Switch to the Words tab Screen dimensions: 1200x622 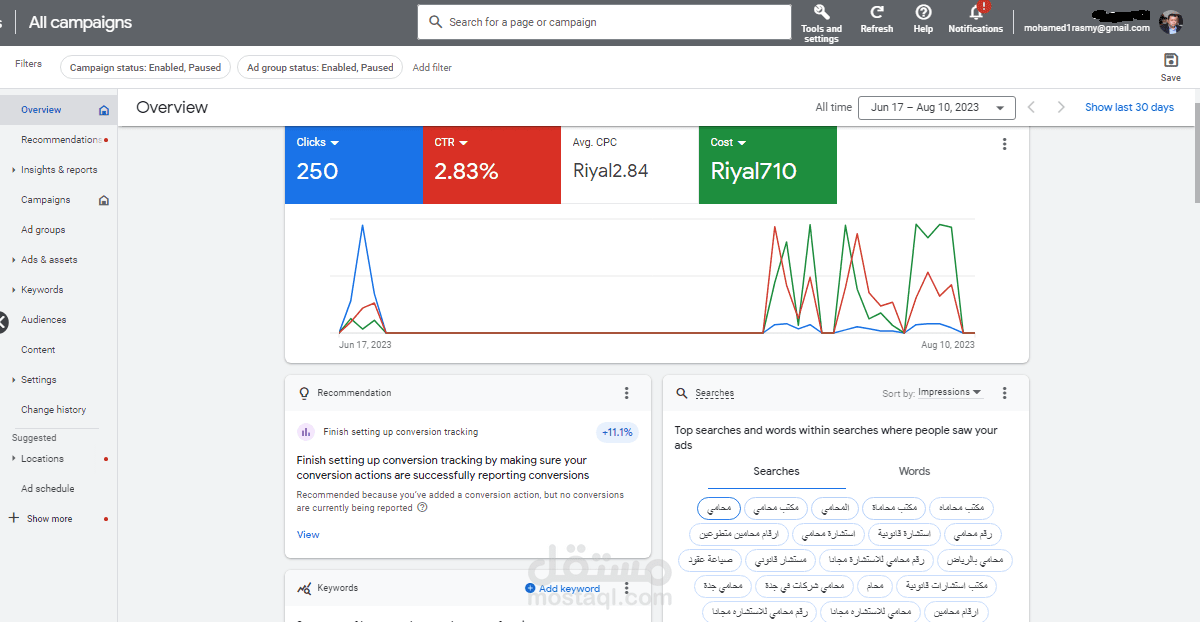[914, 471]
